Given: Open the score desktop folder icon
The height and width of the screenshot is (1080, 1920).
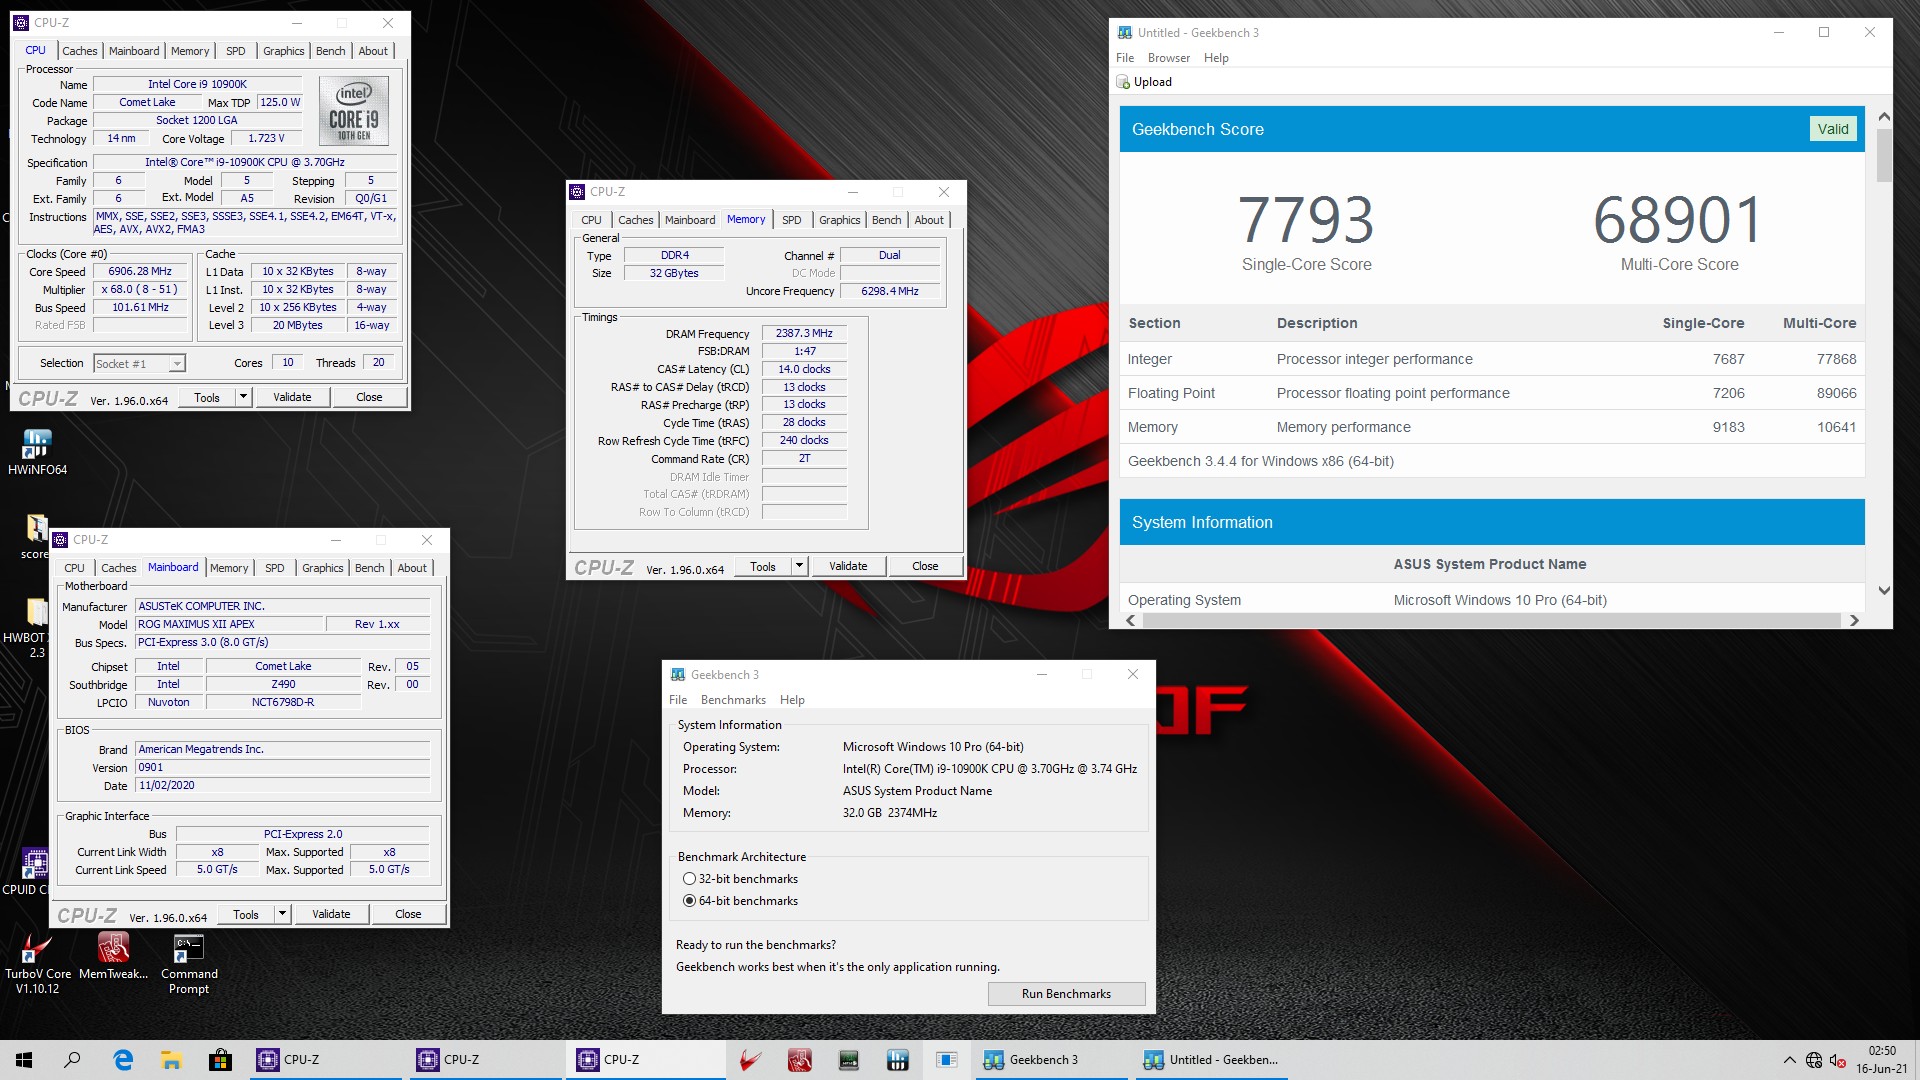Looking at the screenshot, I should coord(36,537).
